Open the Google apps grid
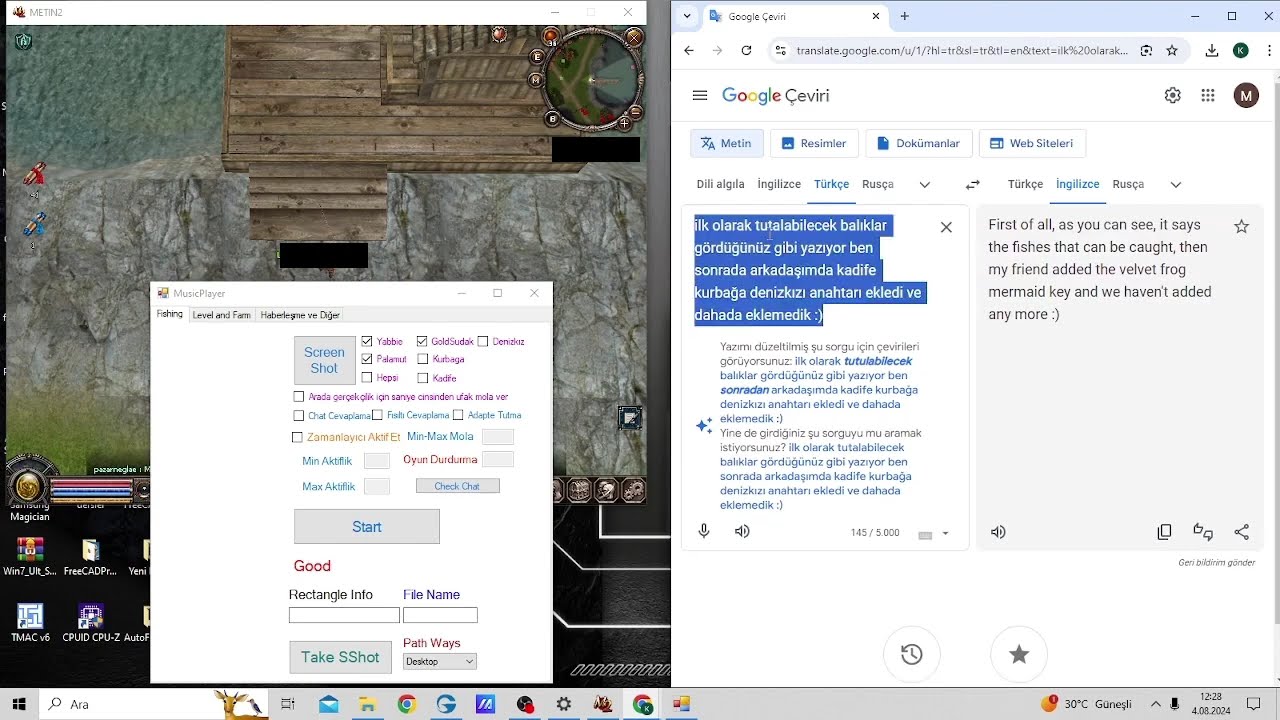Image resolution: width=1280 pixels, height=720 pixels. click(1208, 96)
